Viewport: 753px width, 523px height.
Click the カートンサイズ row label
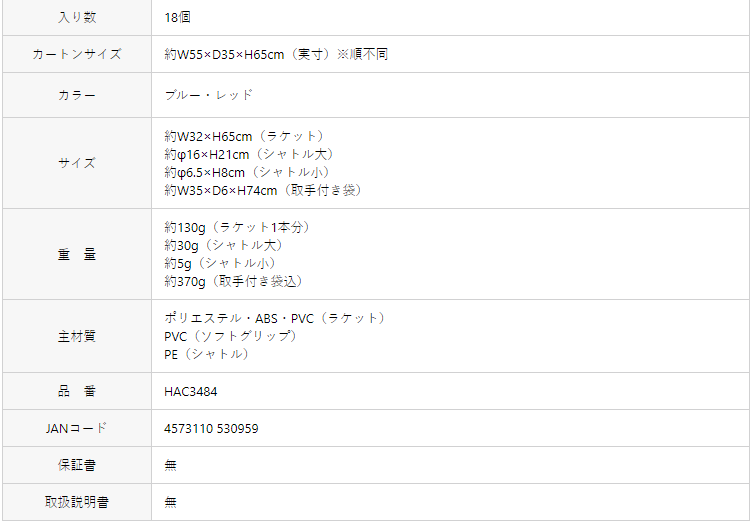tap(77, 54)
